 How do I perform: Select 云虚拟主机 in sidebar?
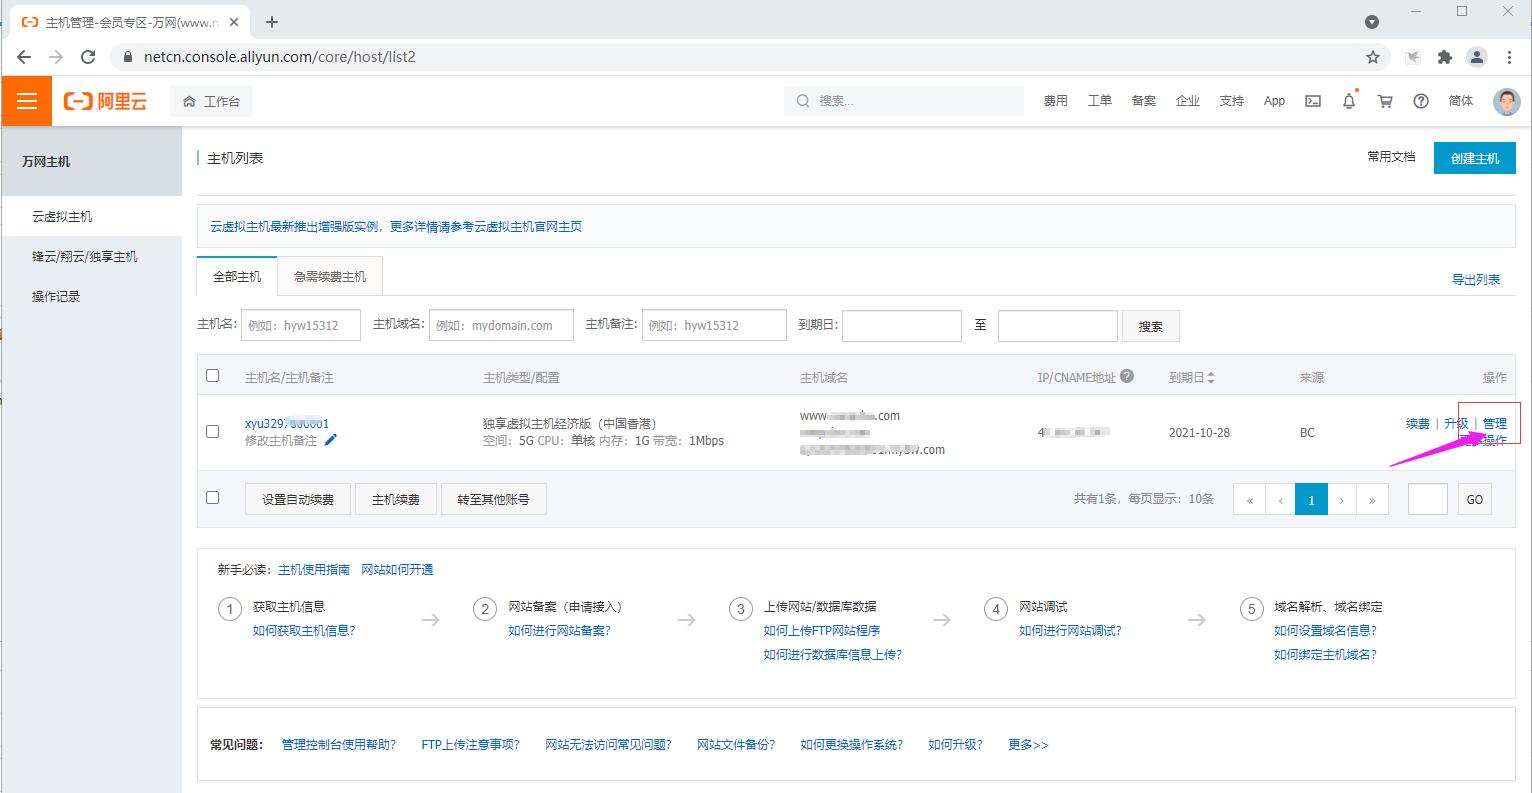pyautogui.click(x=92, y=216)
